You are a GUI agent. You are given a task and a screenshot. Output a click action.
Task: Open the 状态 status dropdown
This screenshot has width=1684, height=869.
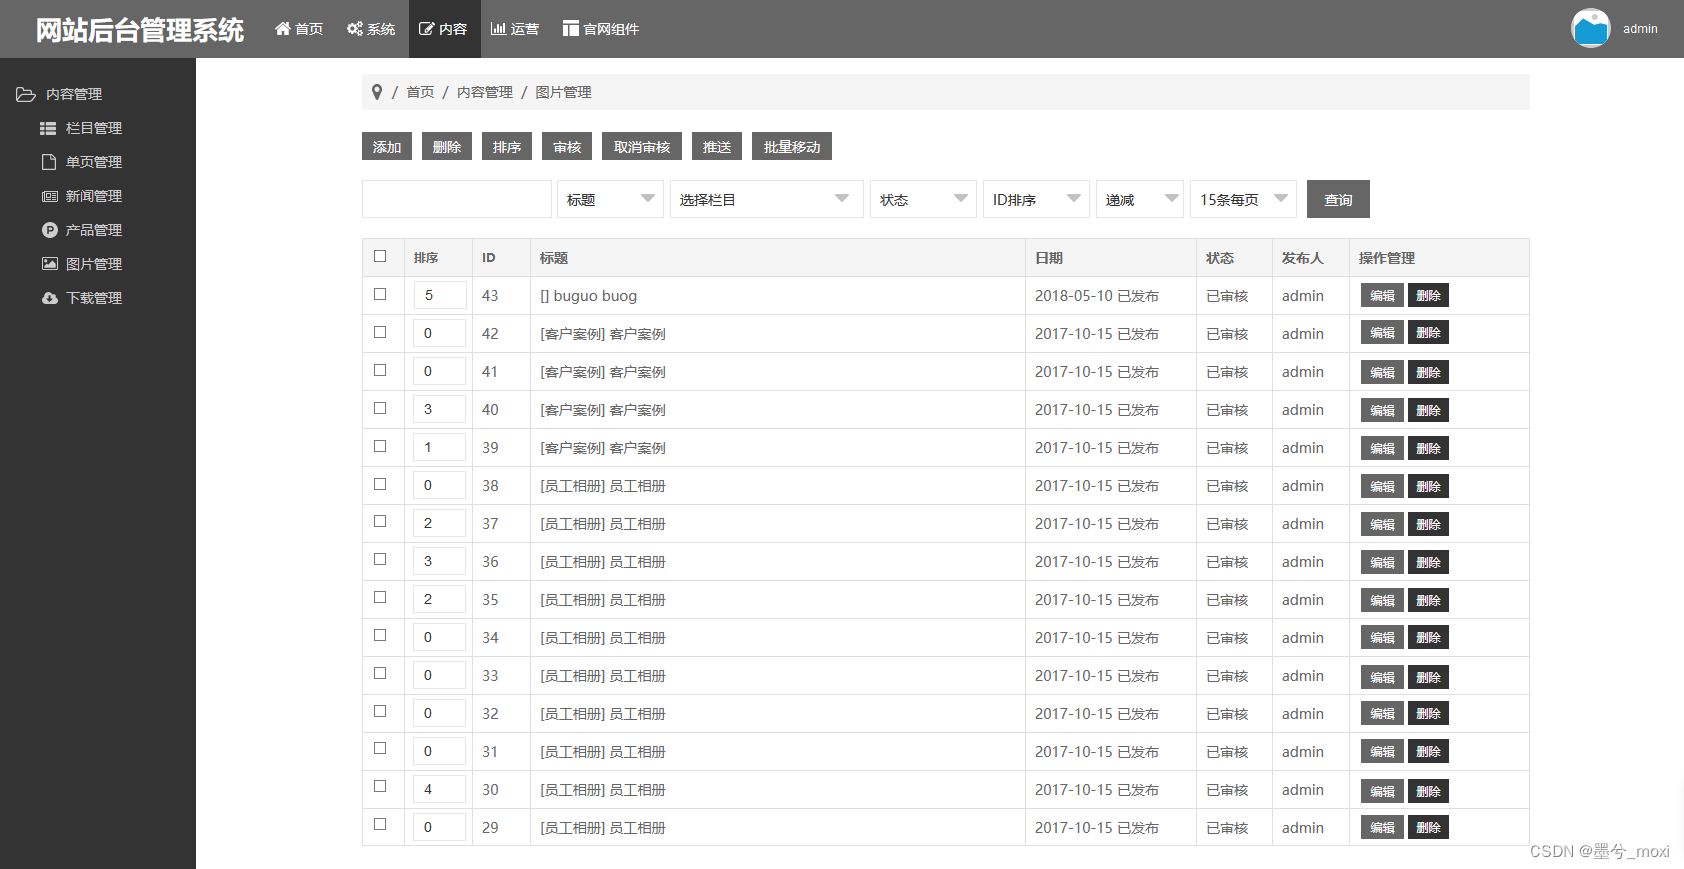[923, 199]
